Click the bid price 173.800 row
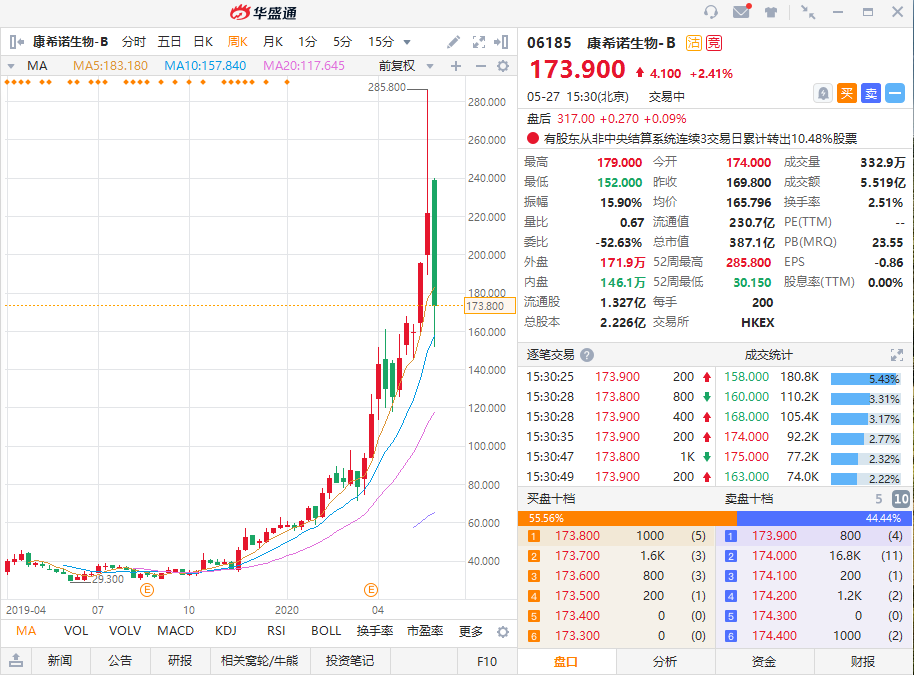Screen dimensions: 914x675 click(x=617, y=536)
